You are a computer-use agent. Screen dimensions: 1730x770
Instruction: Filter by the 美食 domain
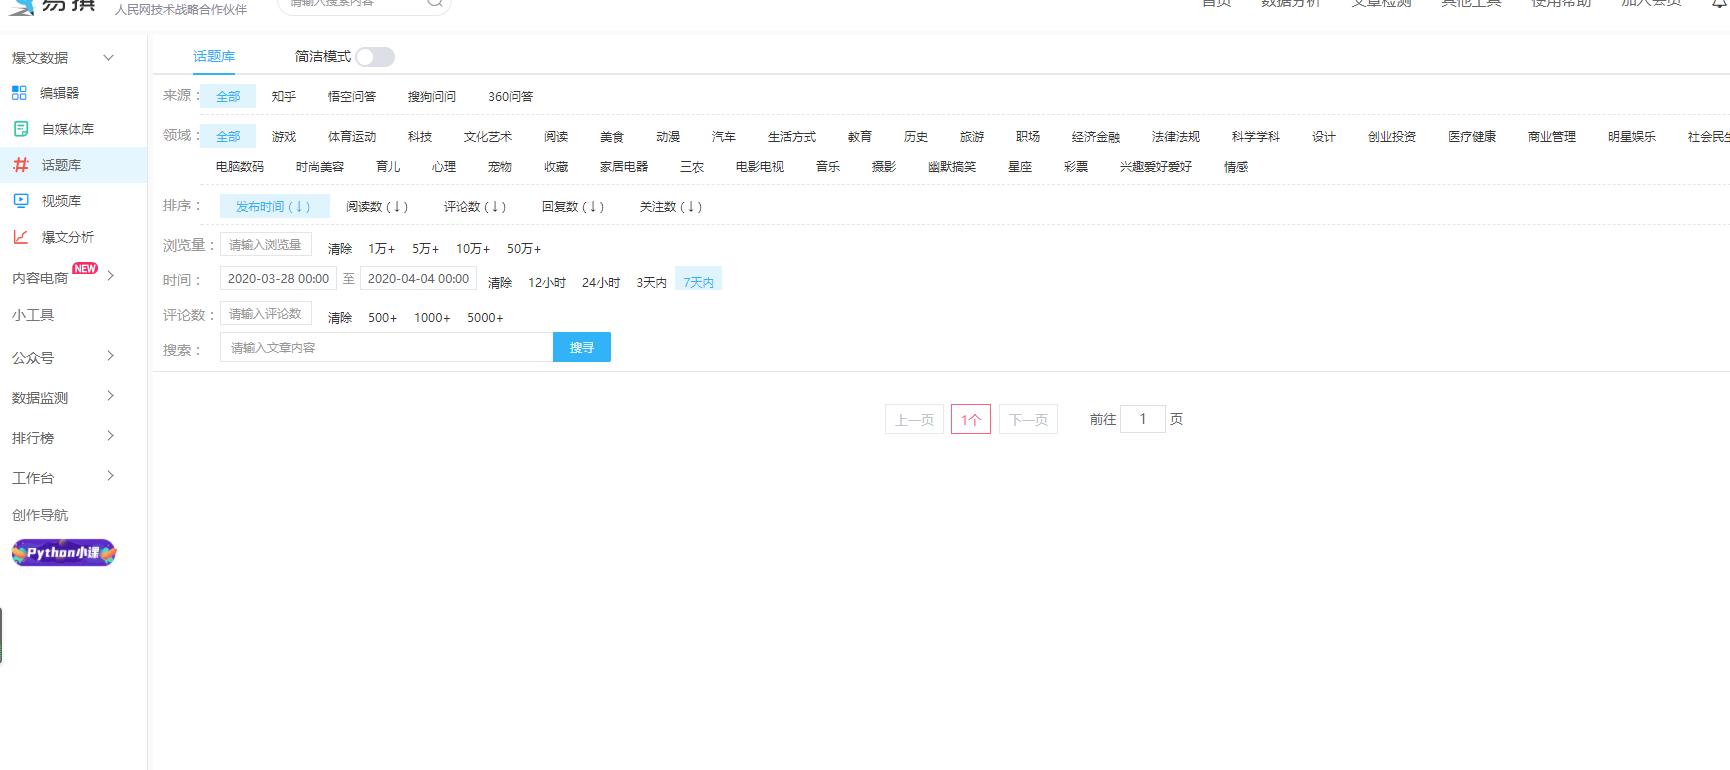coord(612,137)
